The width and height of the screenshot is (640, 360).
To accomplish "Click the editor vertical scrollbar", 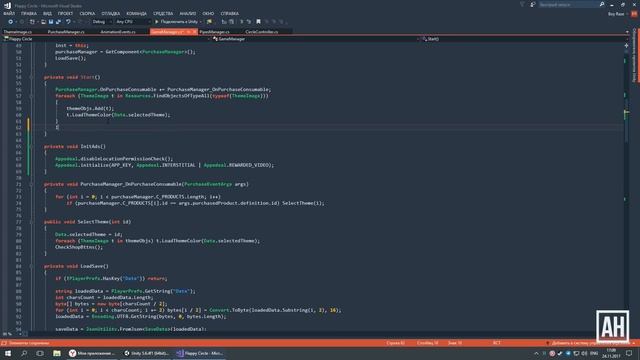I will [627, 190].
